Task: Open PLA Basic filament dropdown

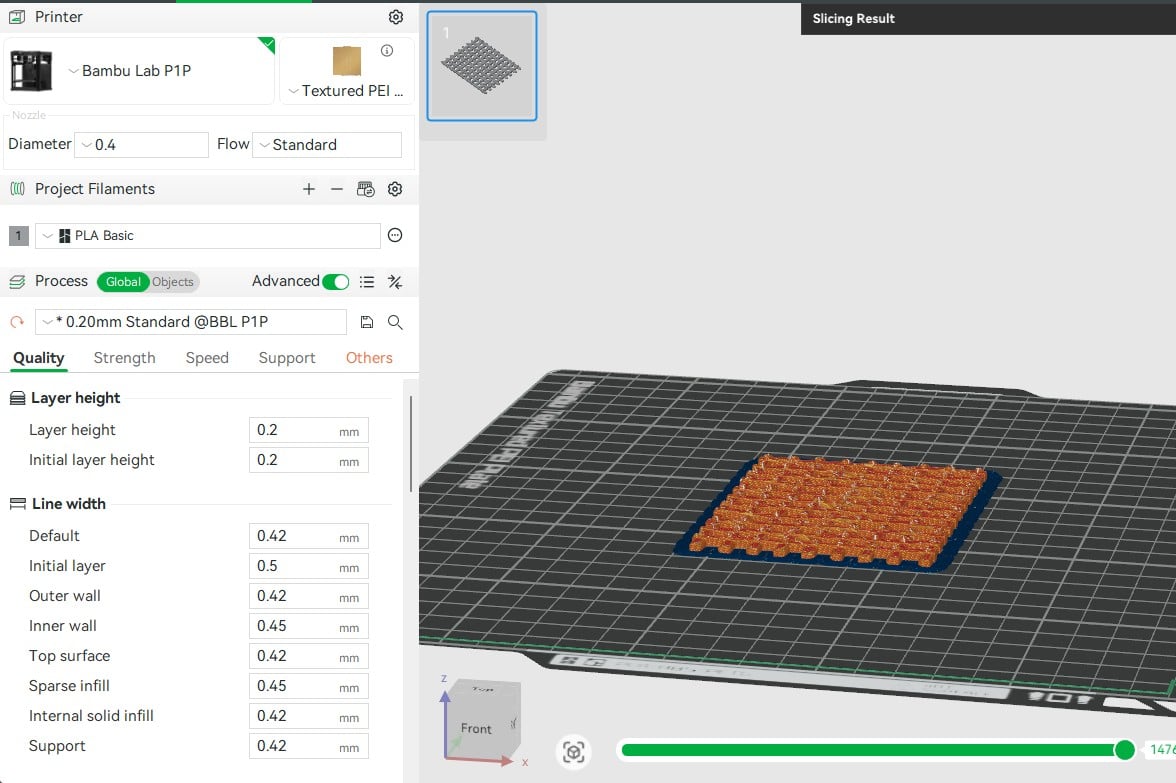Action: [208, 236]
